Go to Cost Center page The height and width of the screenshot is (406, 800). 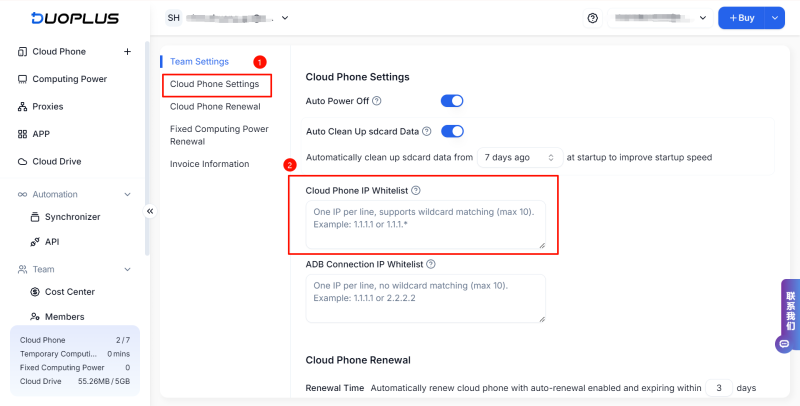tap(70, 292)
